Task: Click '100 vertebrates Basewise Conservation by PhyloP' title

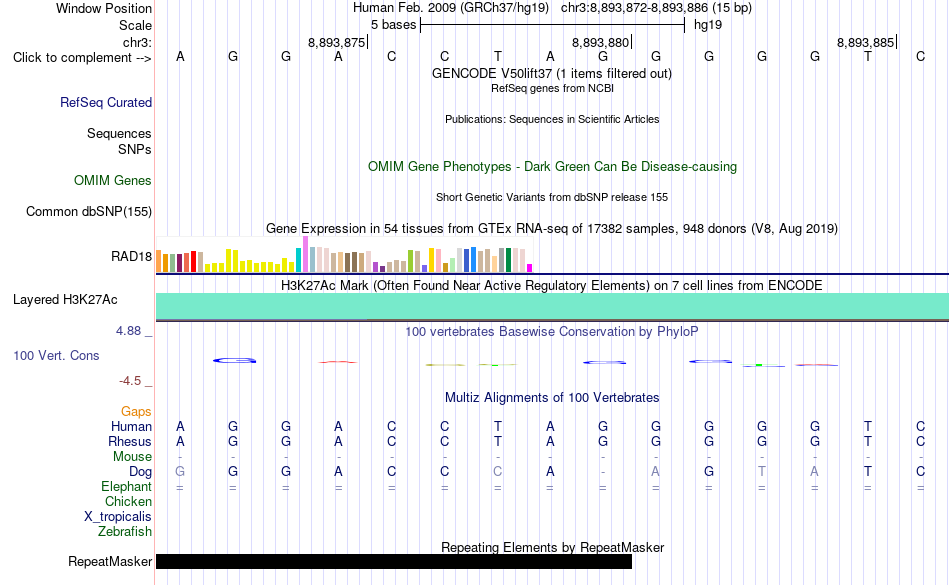Action: click(552, 331)
